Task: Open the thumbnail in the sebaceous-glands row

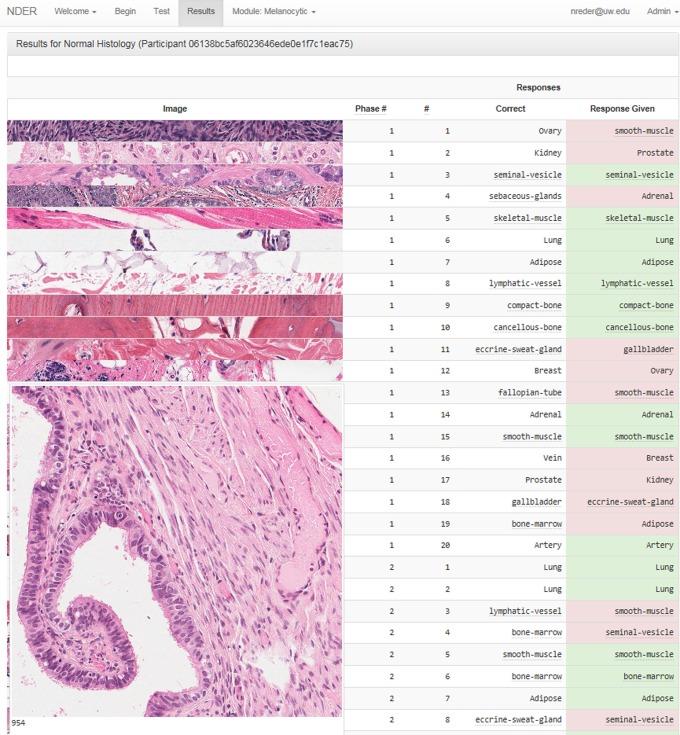Action: [174, 197]
